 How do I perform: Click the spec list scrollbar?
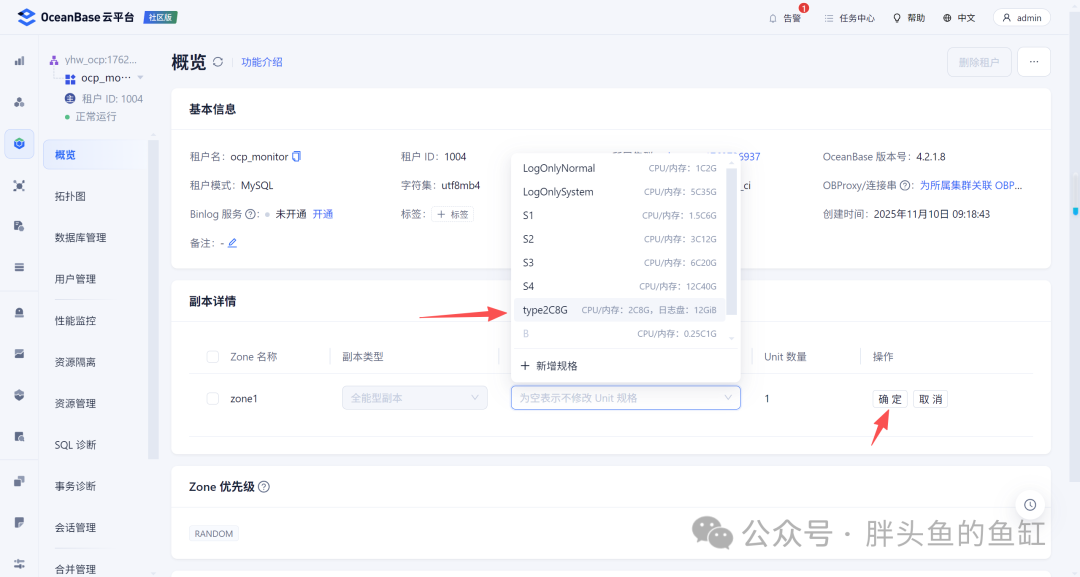coord(731,241)
